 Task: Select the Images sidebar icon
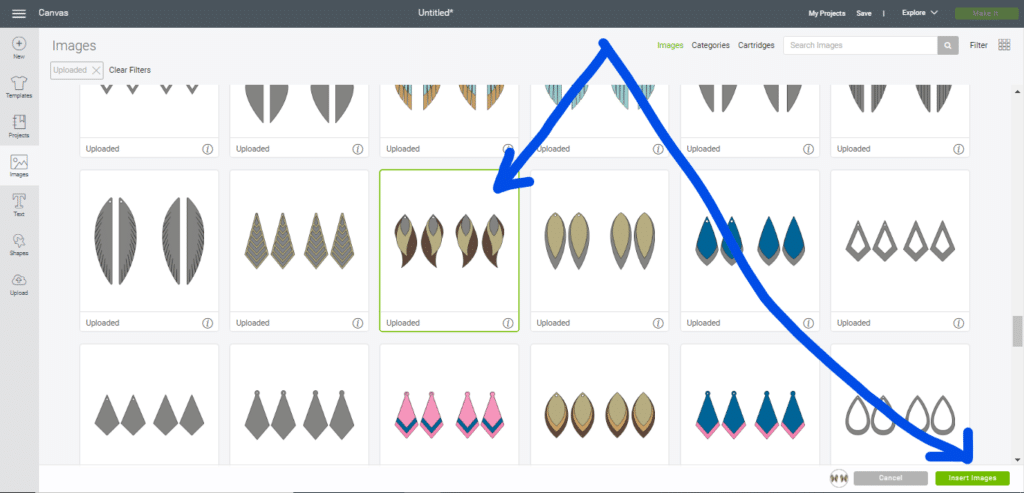click(19, 167)
